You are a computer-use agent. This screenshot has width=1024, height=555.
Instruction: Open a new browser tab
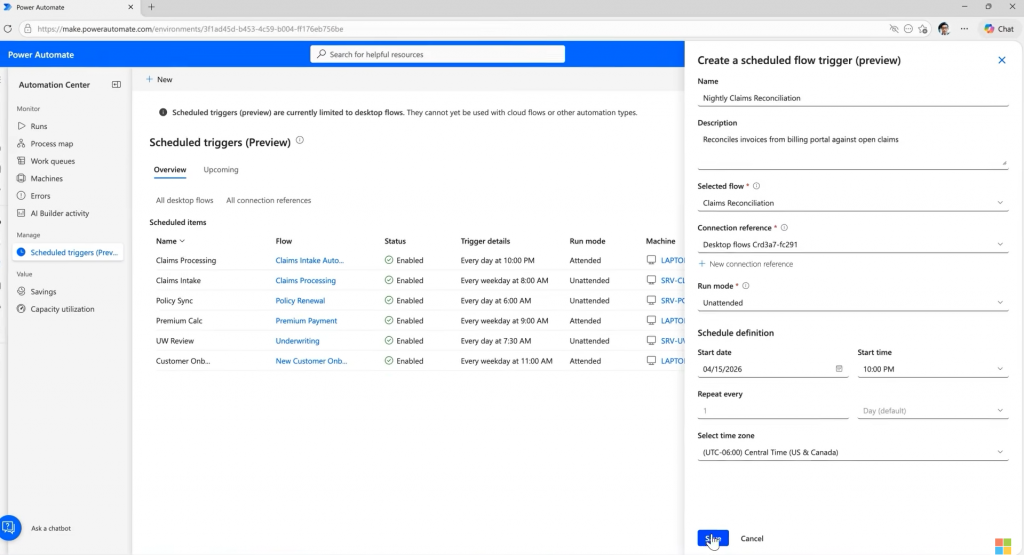click(152, 7)
